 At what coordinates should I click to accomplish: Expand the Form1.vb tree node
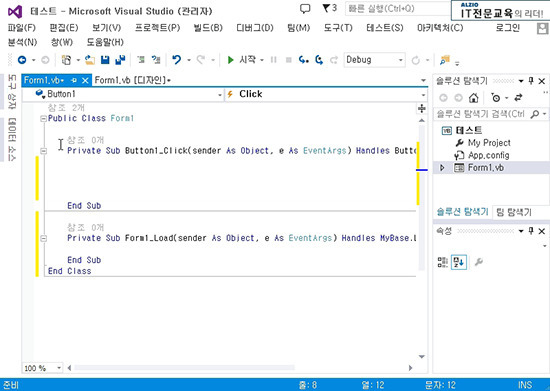coord(442,168)
